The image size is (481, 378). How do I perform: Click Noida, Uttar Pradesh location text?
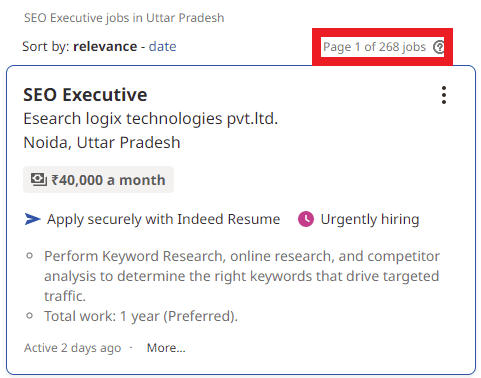pos(102,143)
